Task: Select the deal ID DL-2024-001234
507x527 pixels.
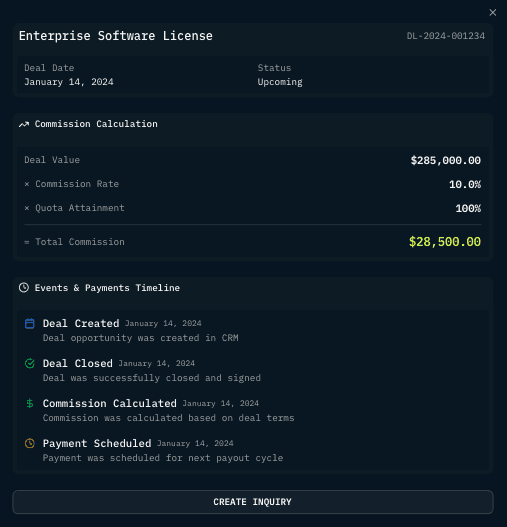Action: click(446, 36)
